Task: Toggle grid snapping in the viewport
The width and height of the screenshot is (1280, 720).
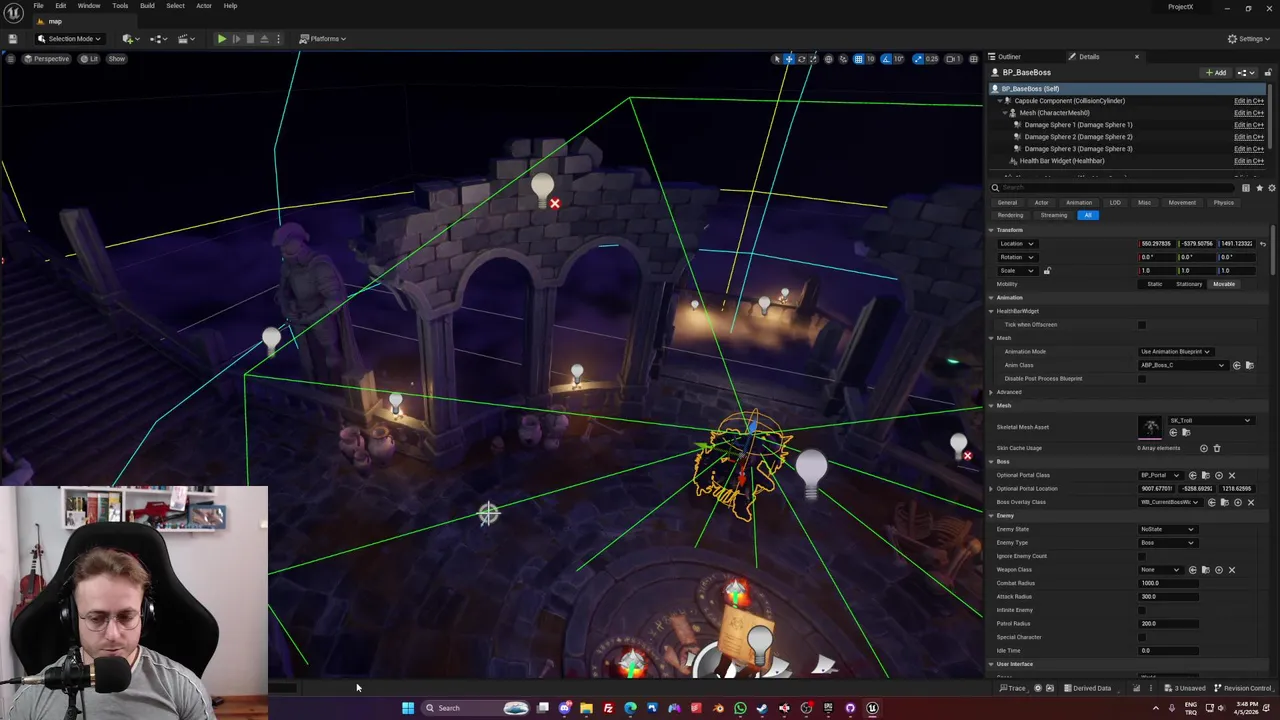Action: [858, 59]
